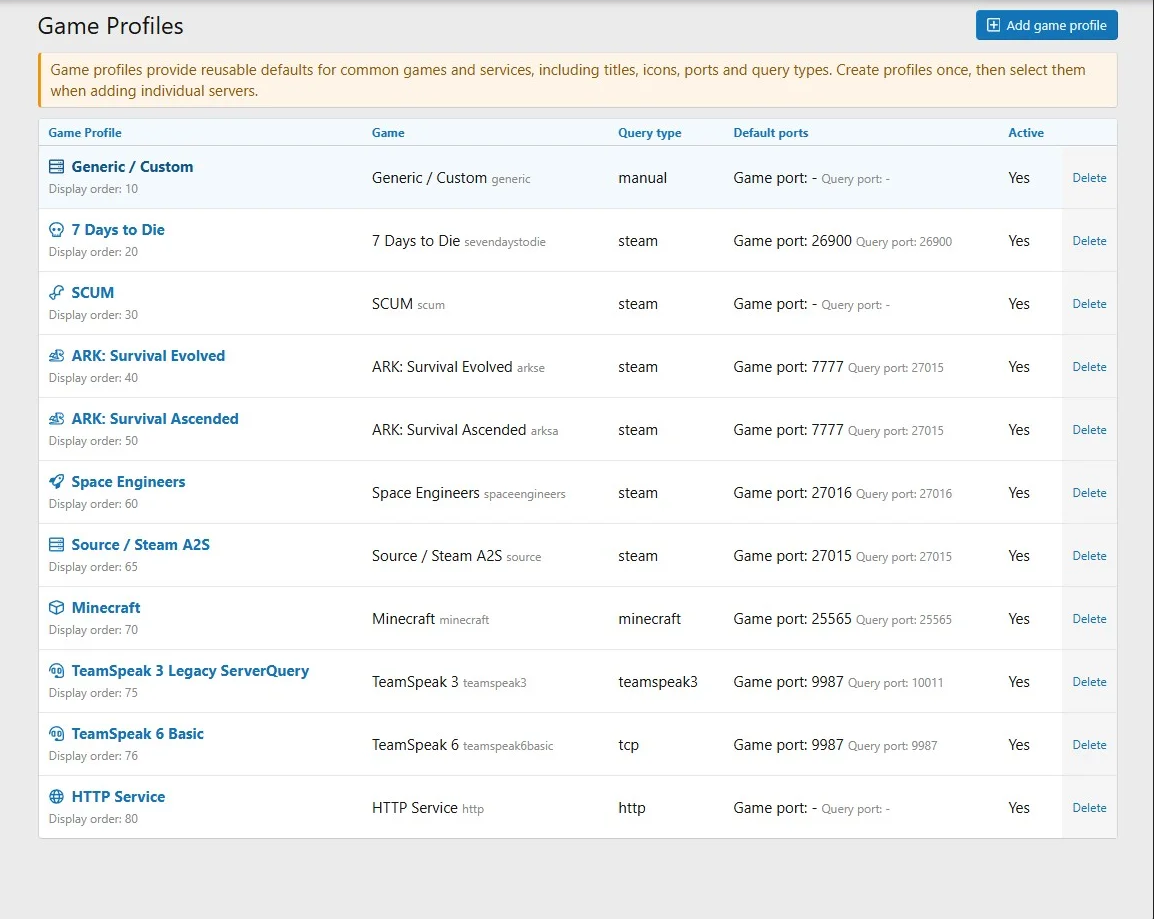Screen dimensions: 1154x919
Task: Open the TeamSpeak 6 Basic profile
Action: pyautogui.click(x=138, y=734)
